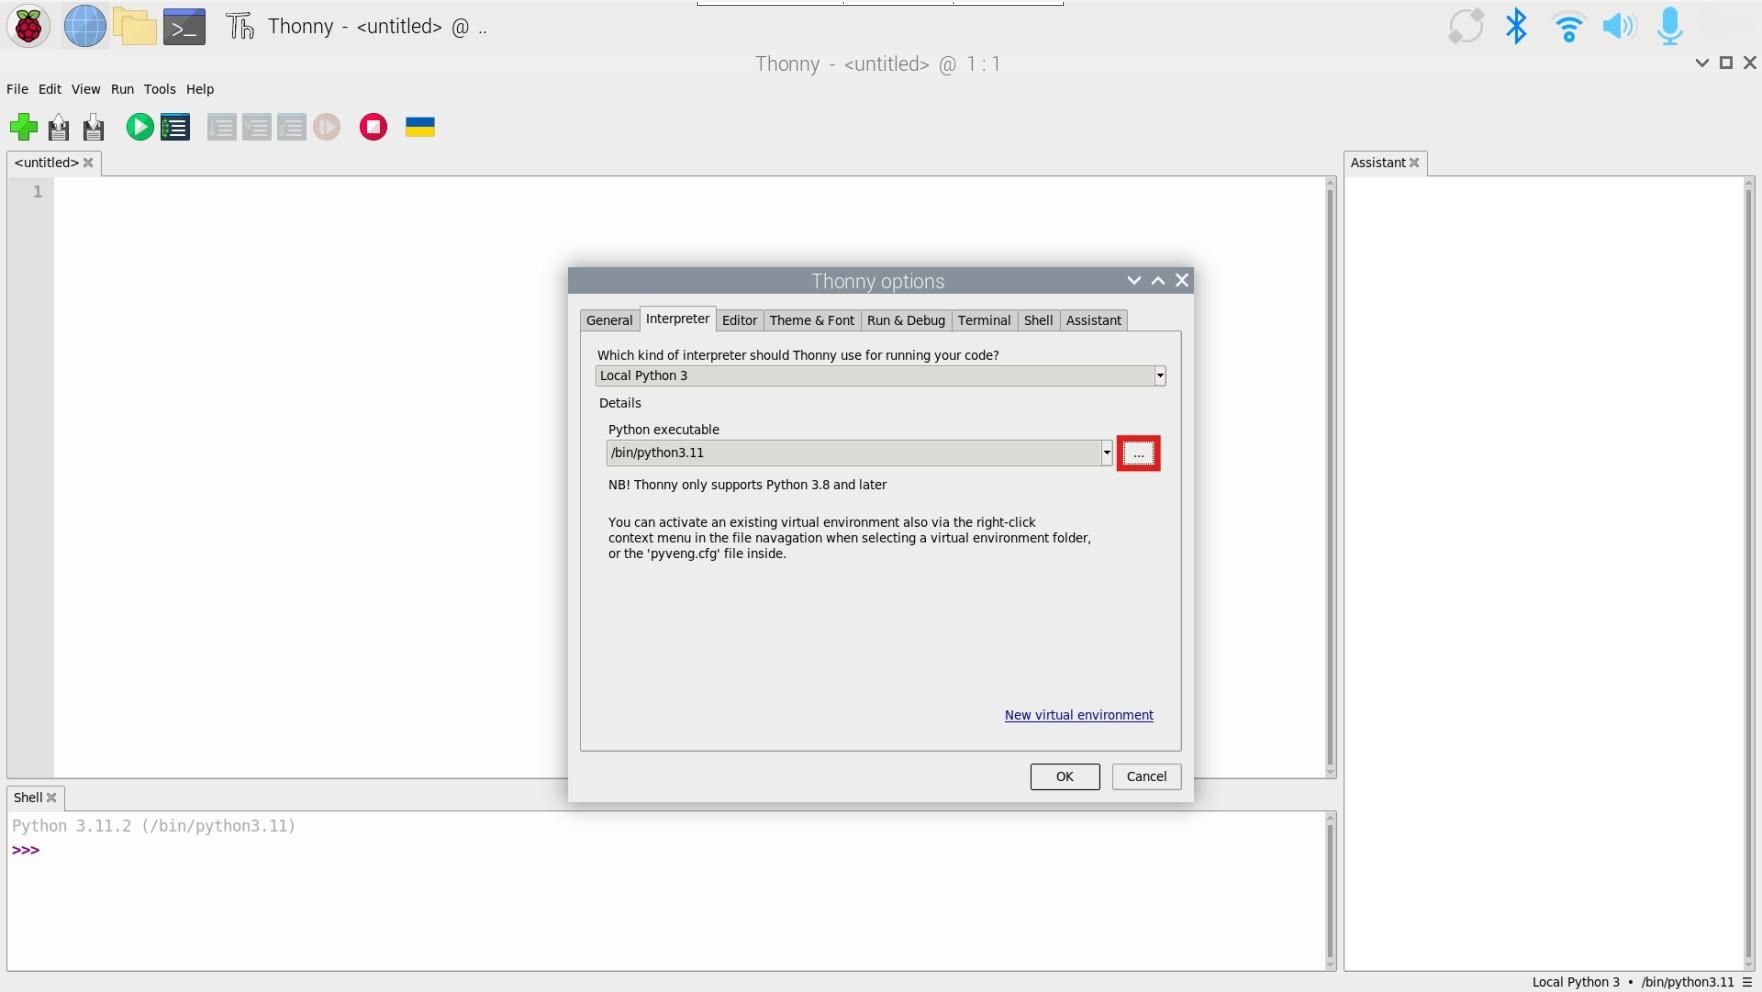Switch to the Editor options tab
The height and width of the screenshot is (992, 1762).
(x=739, y=320)
